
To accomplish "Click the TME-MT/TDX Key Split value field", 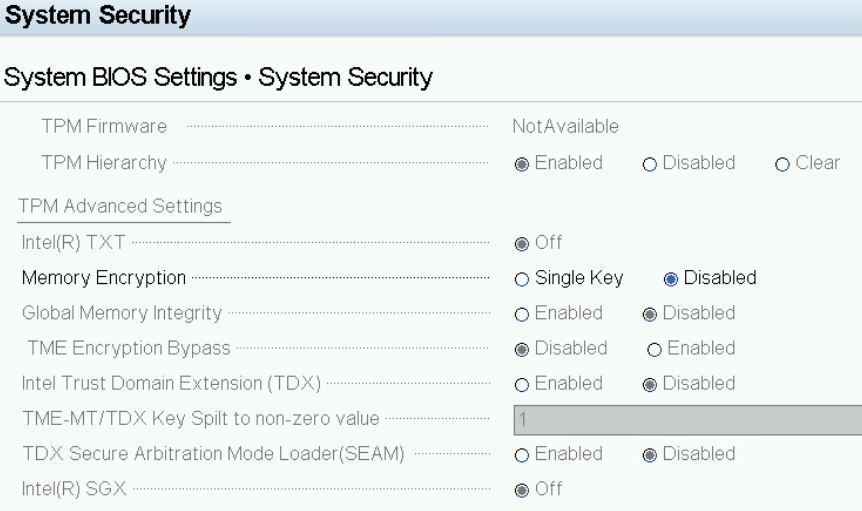I will pos(687,419).
